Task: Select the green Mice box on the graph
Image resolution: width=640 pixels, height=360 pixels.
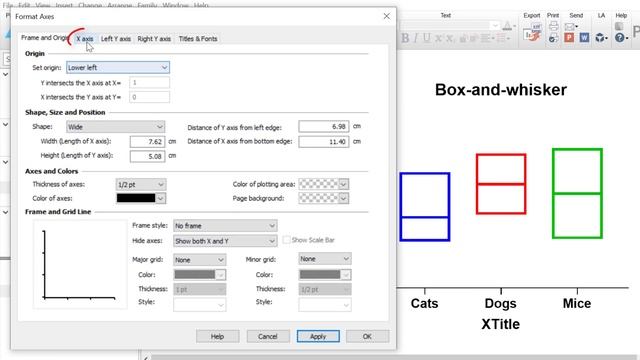Action: (577, 193)
